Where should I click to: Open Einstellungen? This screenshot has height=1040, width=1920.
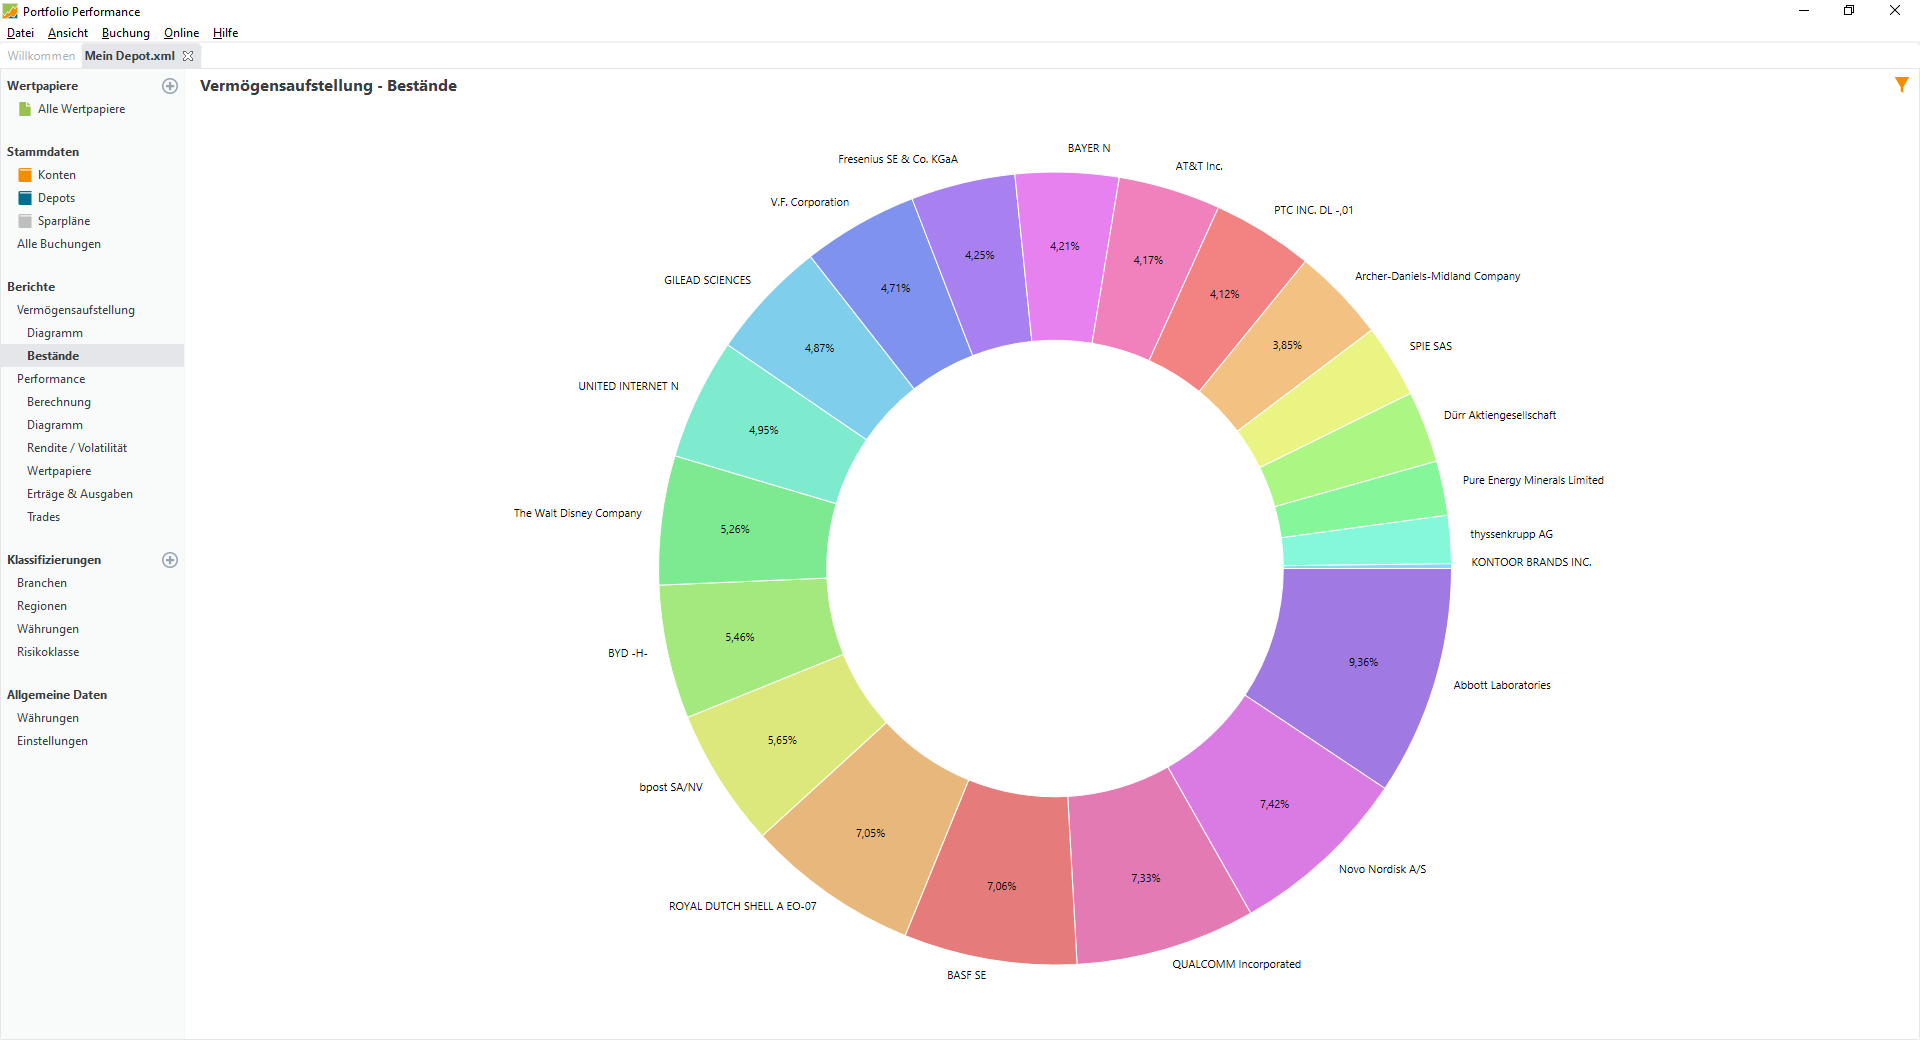tap(52, 741)
